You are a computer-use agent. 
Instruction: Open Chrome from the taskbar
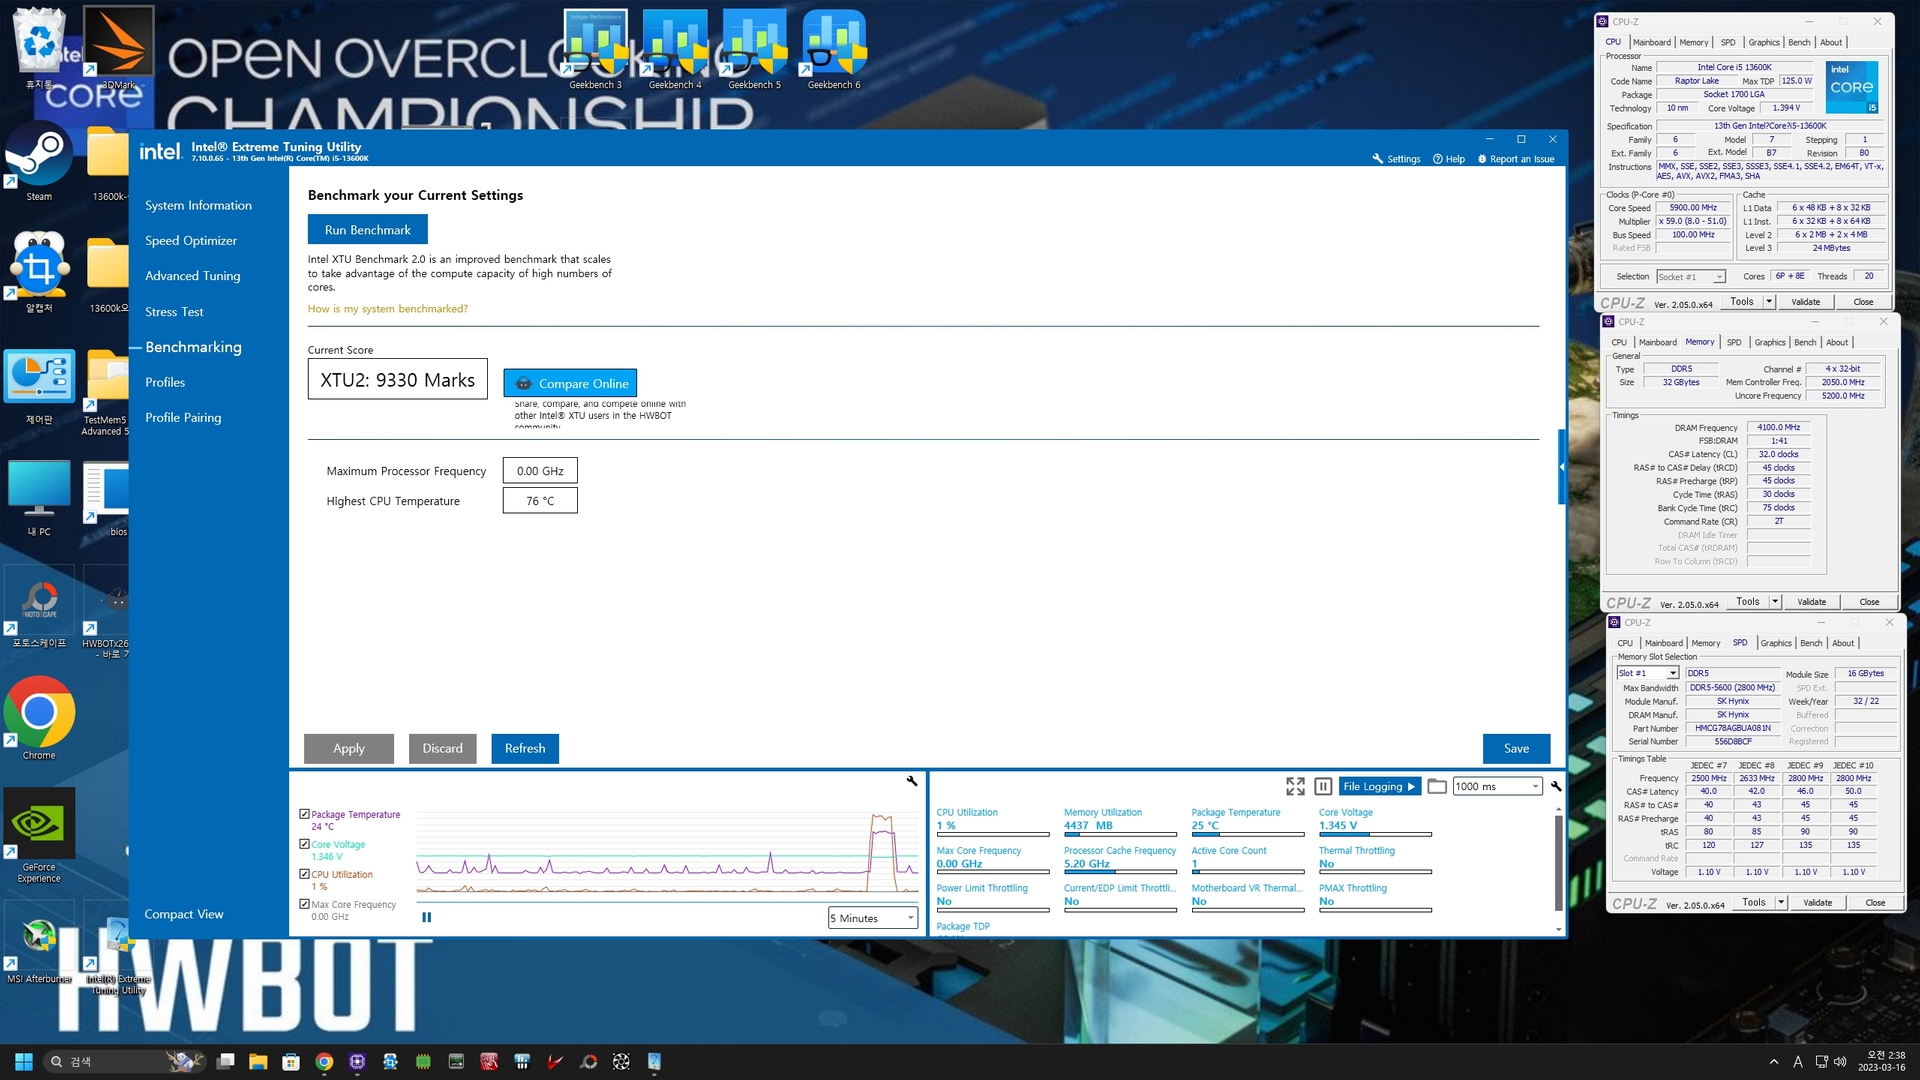pos(324,1062)
